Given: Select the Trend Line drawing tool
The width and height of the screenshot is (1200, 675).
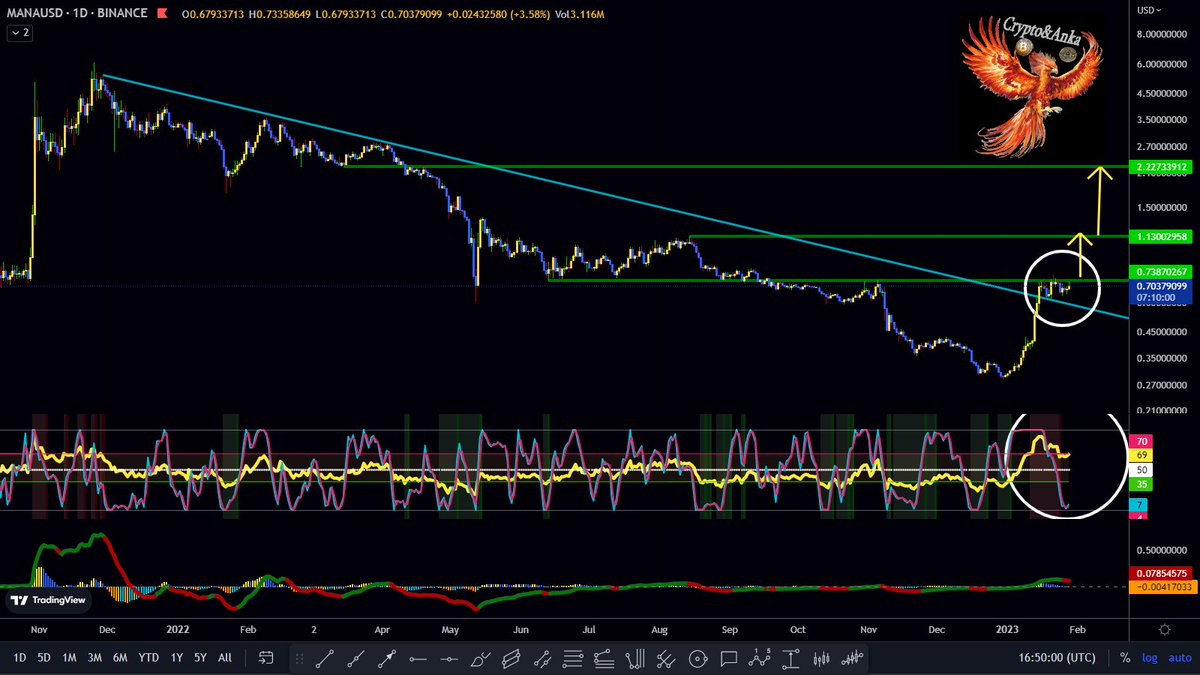Looking at the screenshot, I should pyautogui.click(x=322, y=659).
